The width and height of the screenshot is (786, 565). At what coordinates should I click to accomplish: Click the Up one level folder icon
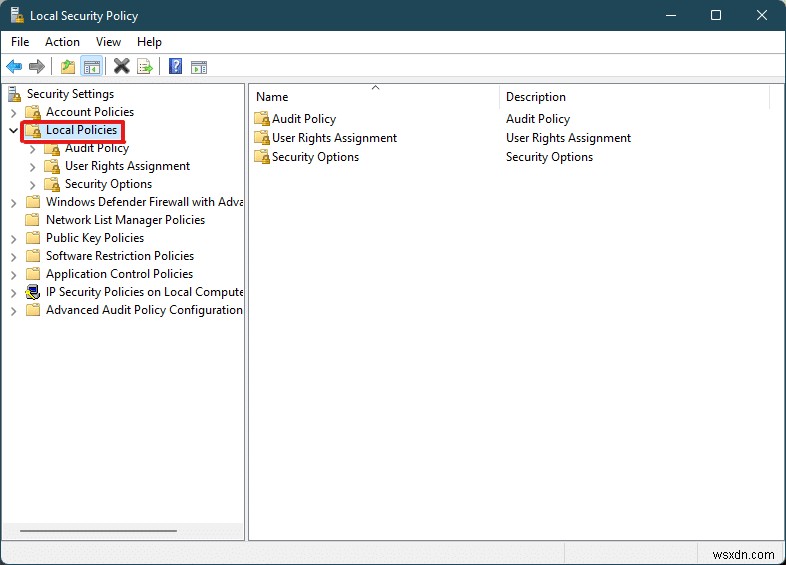point(68,66)
